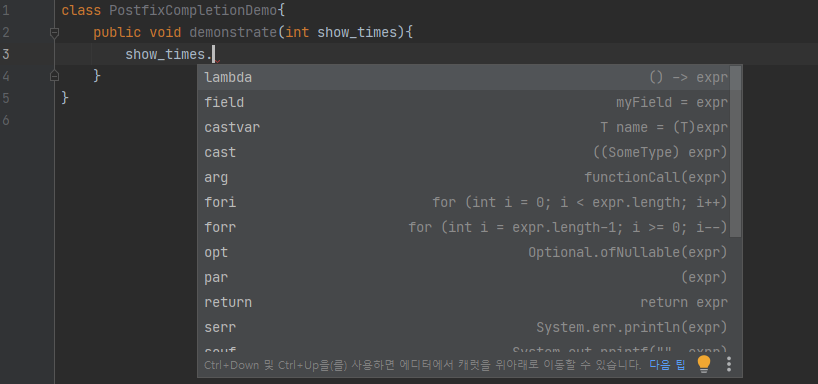The image size is (818, 384).
Task: Click the completion list scrollbar thumb
Action: coord(736,151)
